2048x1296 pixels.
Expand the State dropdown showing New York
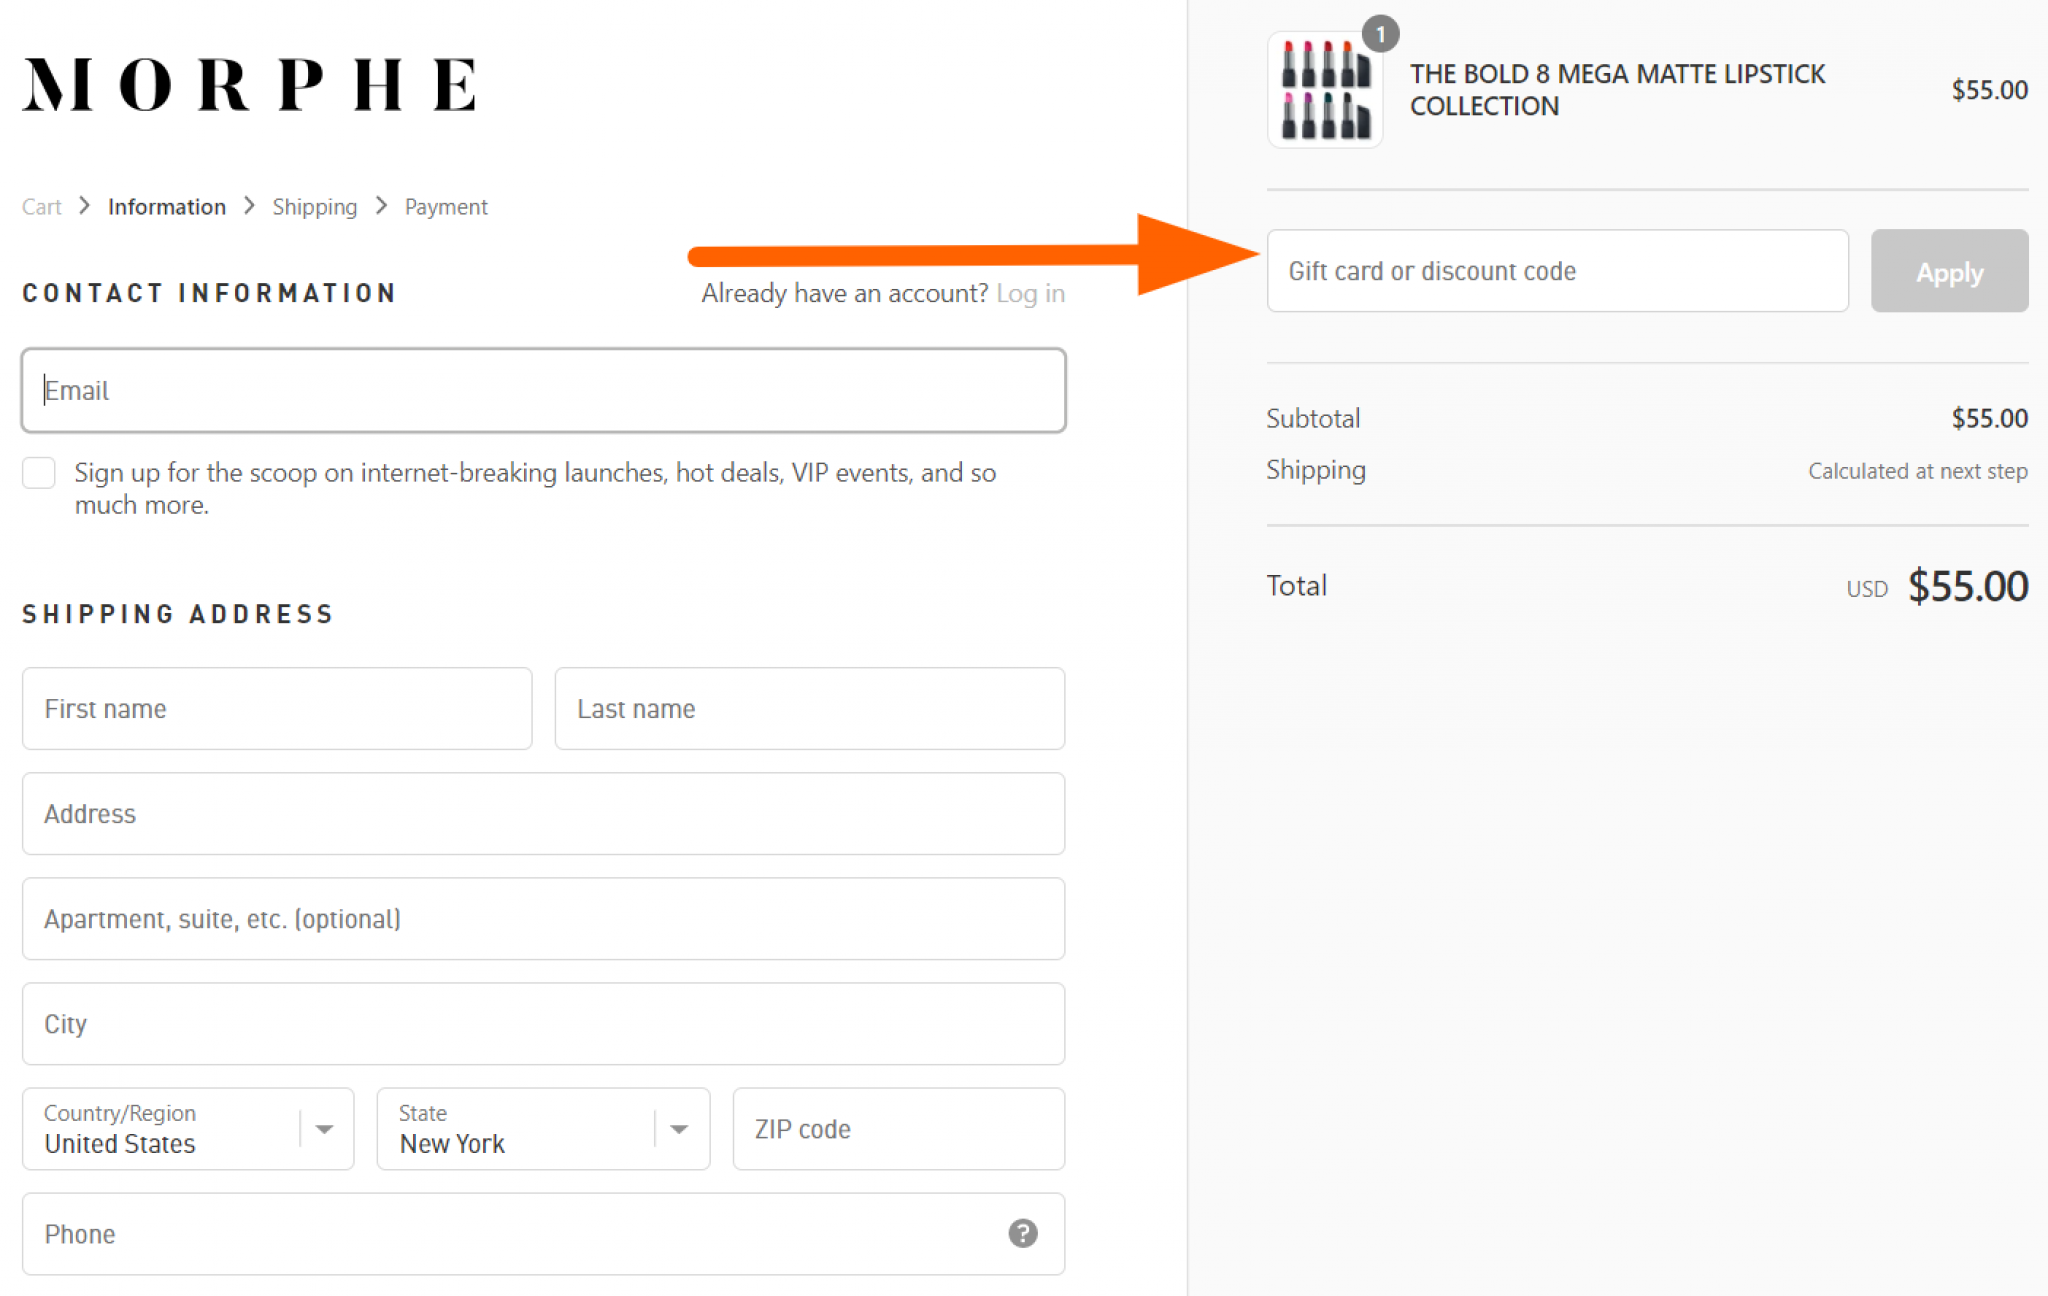pos(543,1129)
